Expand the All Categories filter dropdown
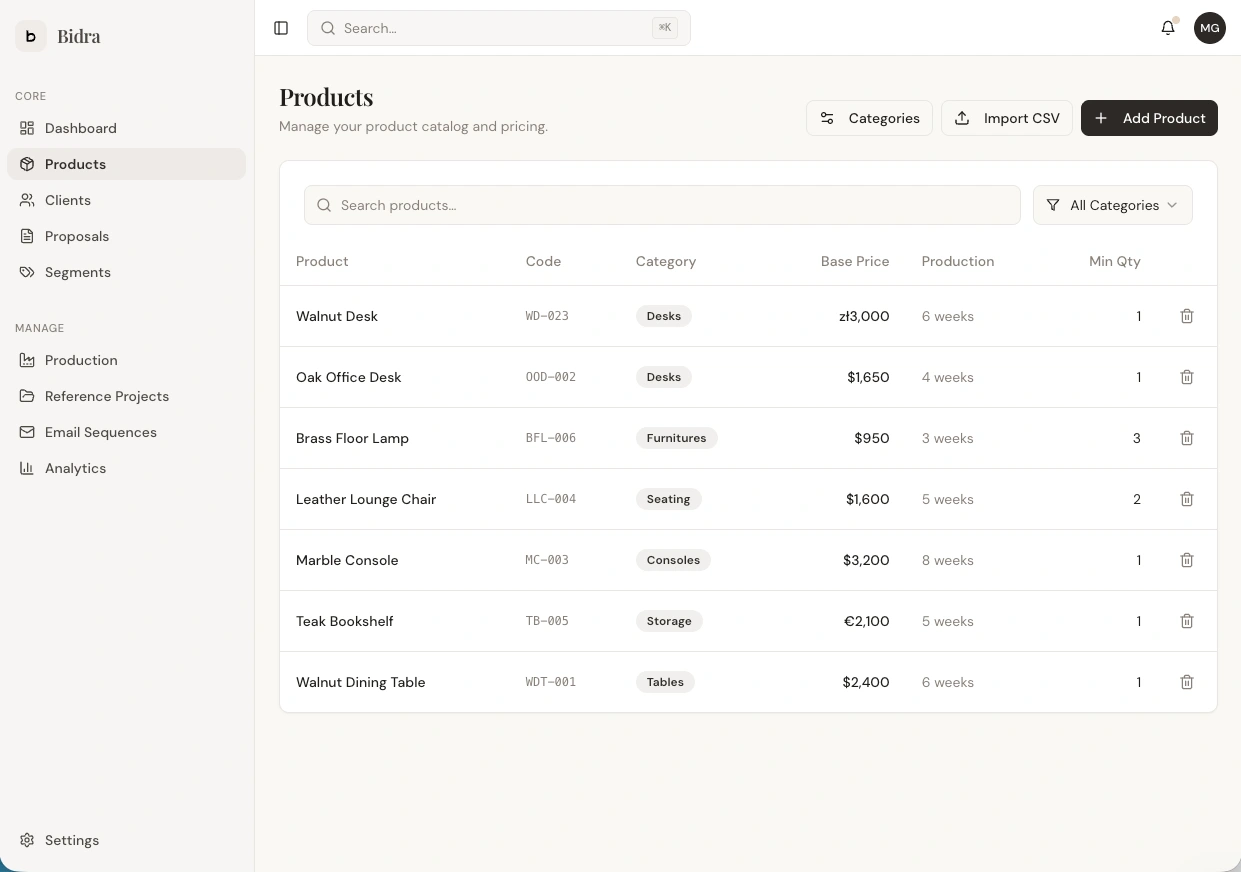Viewport: 1241px width, 872px height. (1112, 205)
